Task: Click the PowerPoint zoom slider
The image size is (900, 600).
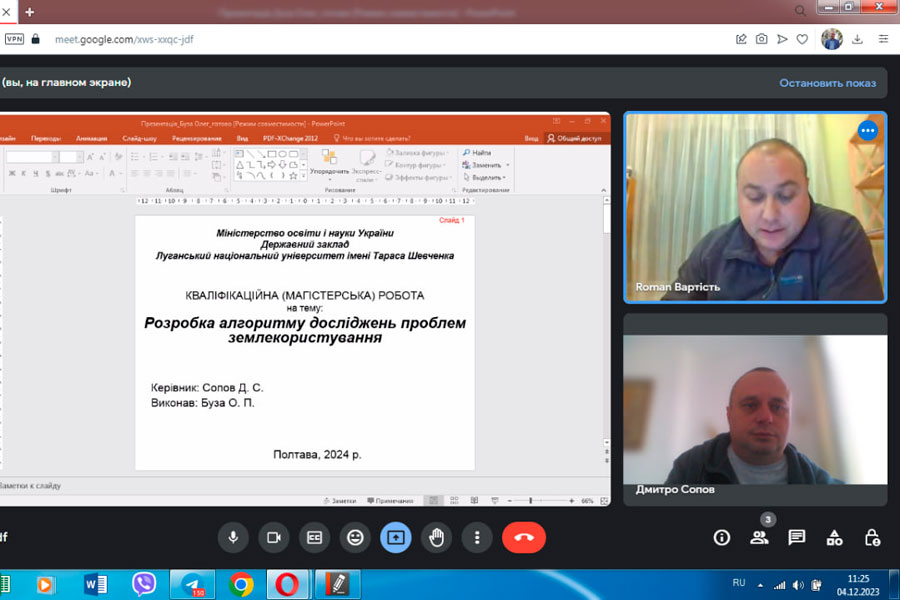Action: [x=540, y=501]
